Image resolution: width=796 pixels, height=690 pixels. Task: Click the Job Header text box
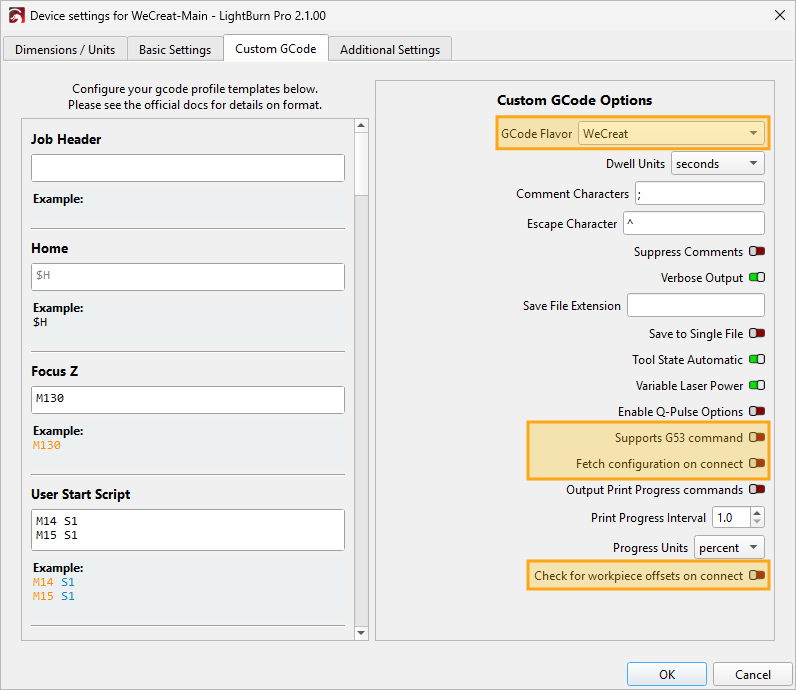tap(188, 168)
